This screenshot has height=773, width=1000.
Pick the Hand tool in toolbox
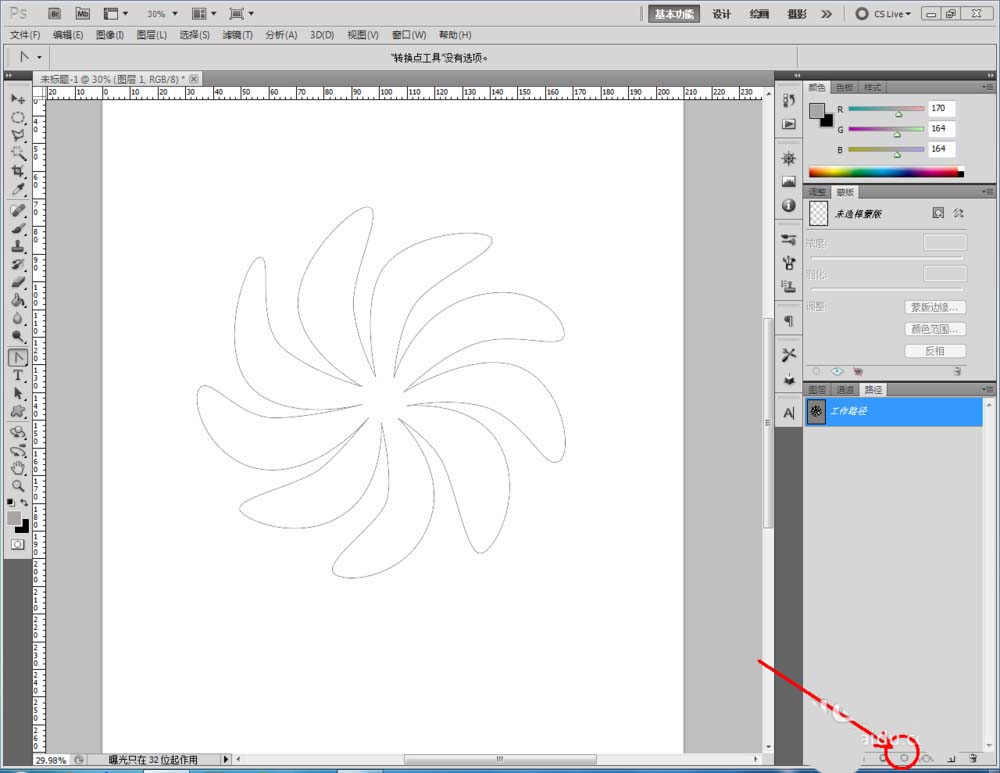tap(18, 467)
